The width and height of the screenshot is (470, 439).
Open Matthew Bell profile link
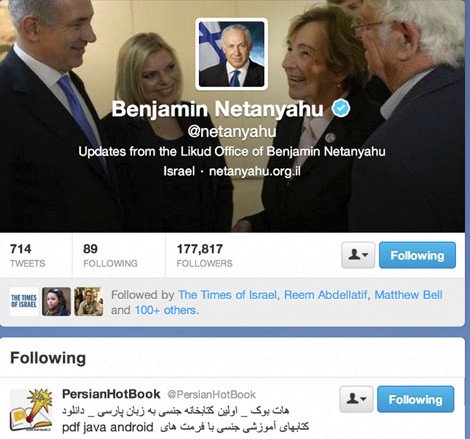(x=408, y=295)
